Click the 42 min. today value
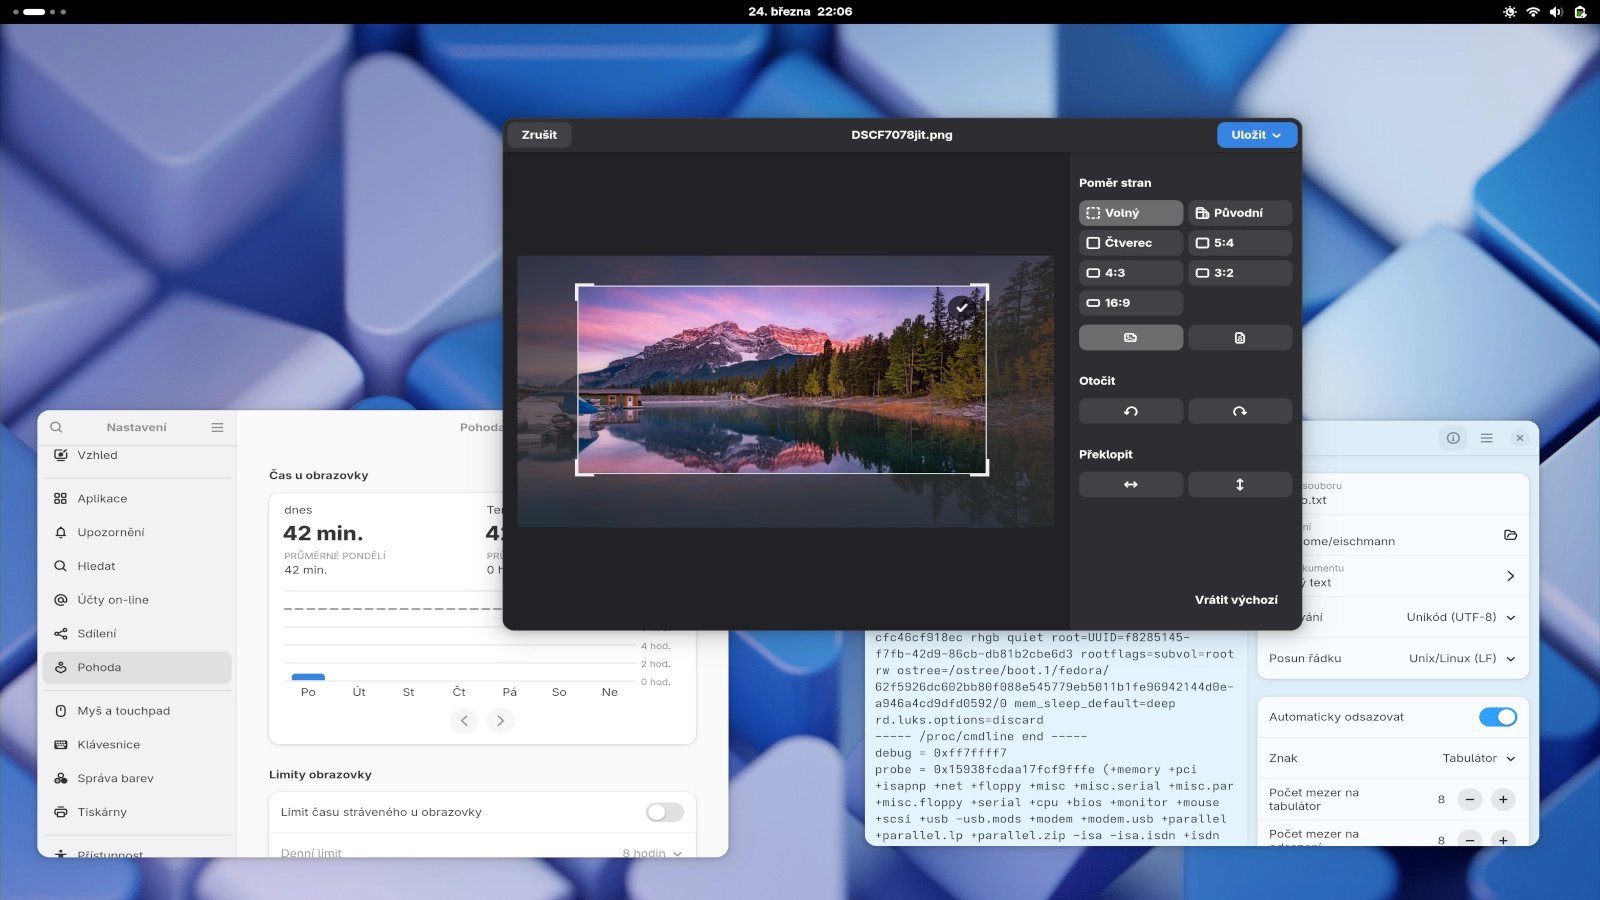Viewport: 1600px width, 900px height. [323, 533]
